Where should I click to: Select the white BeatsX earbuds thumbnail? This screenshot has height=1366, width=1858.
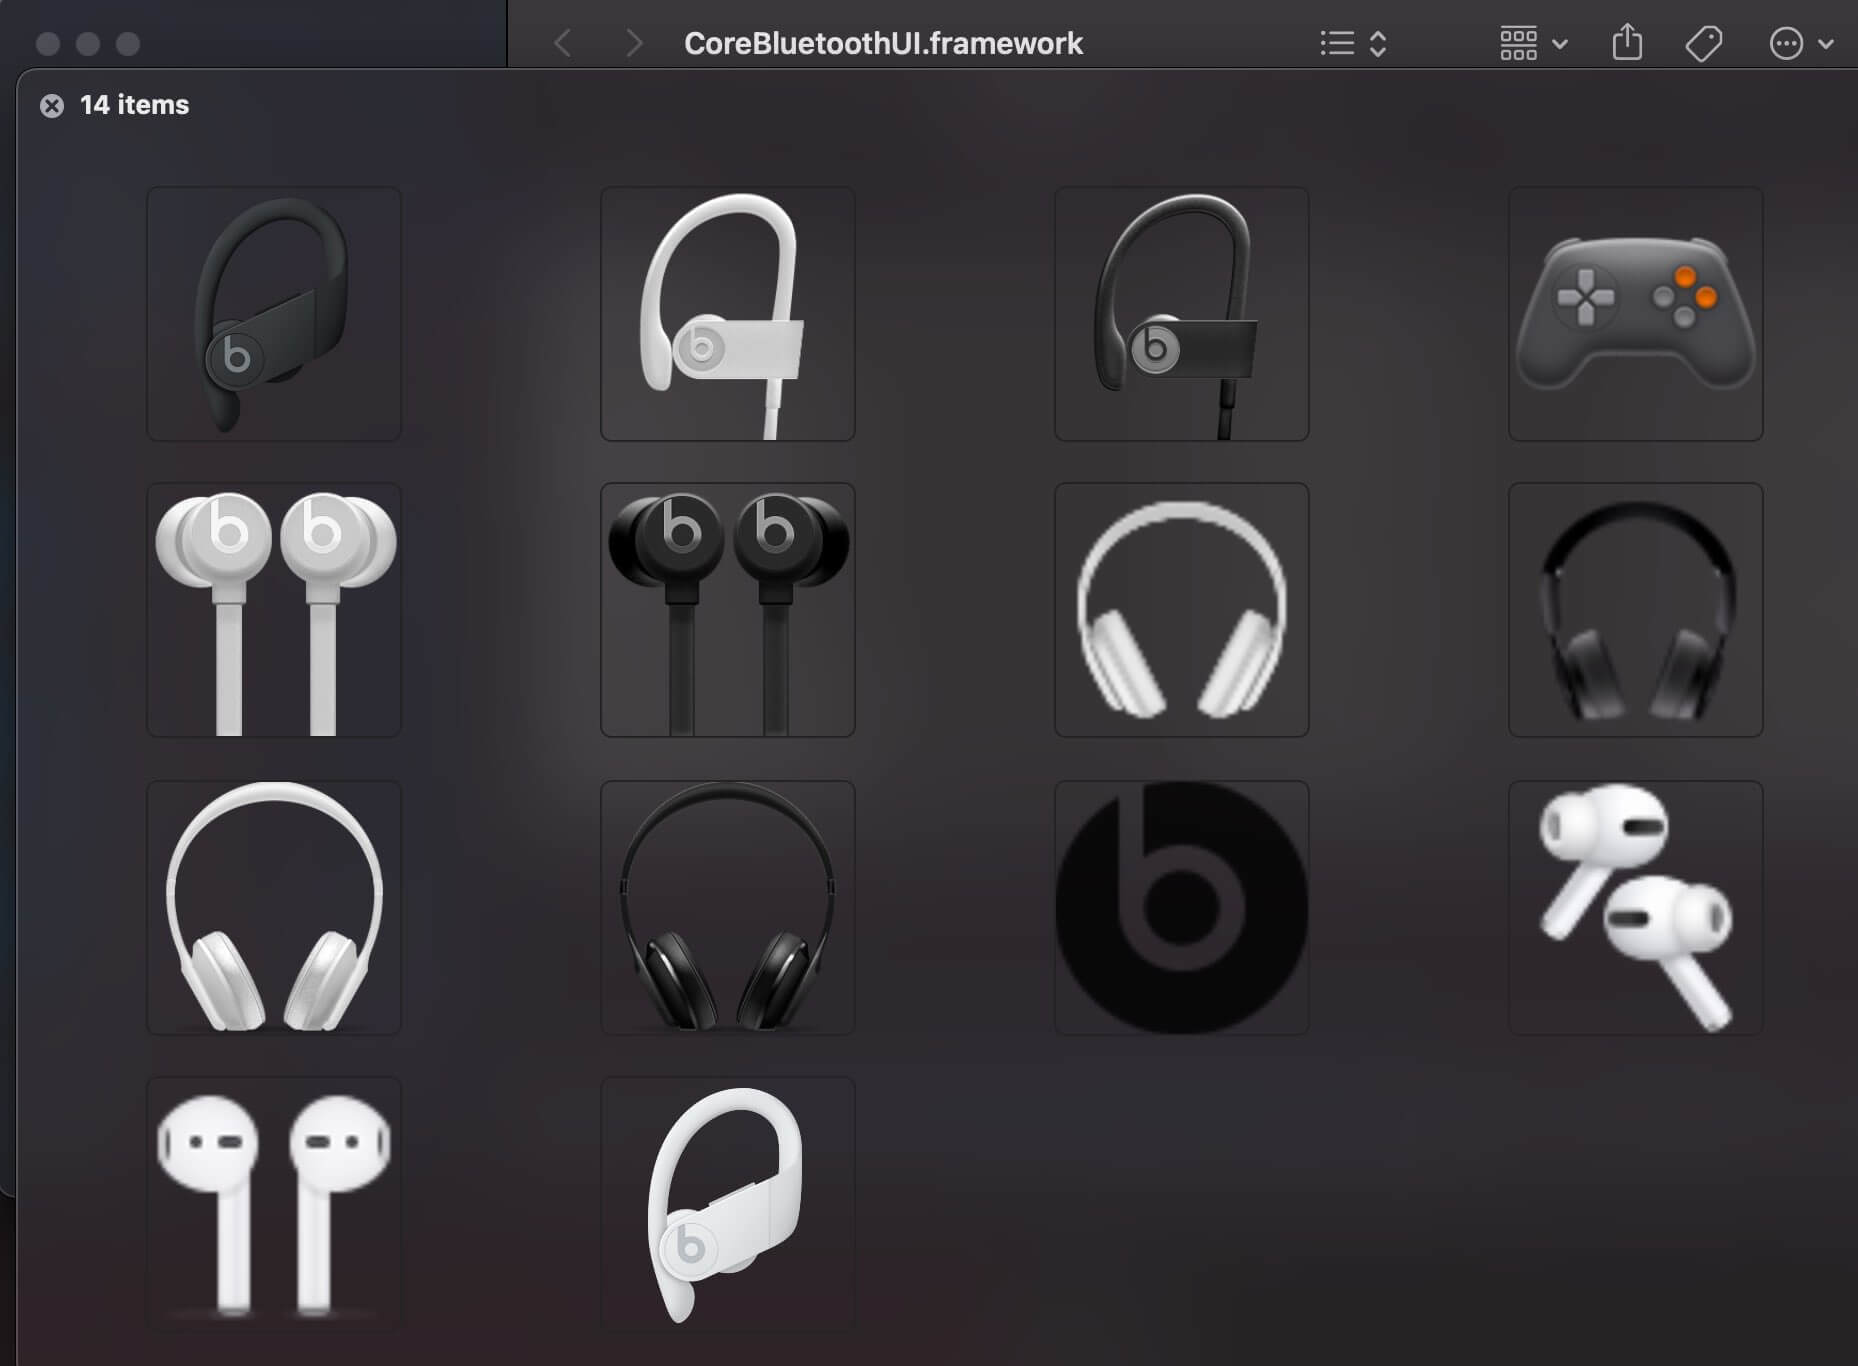(x=274, y=610)
